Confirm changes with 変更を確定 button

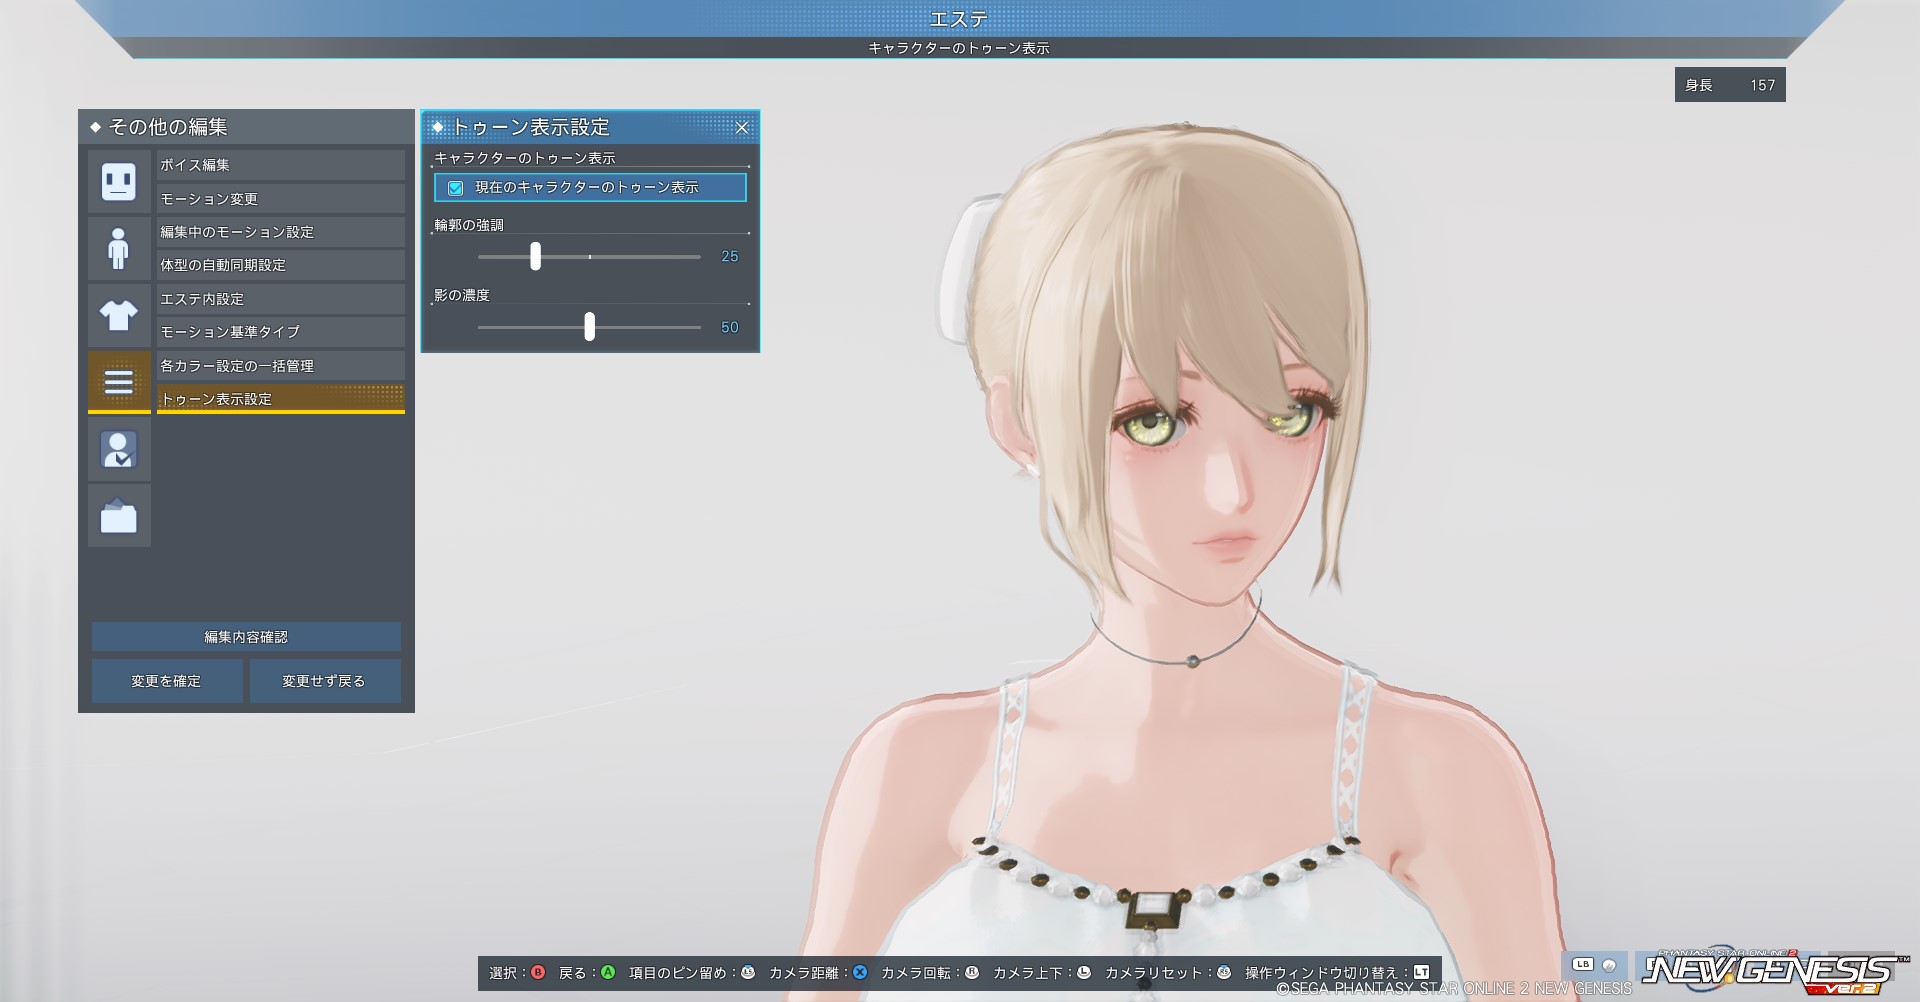point(167,681)
